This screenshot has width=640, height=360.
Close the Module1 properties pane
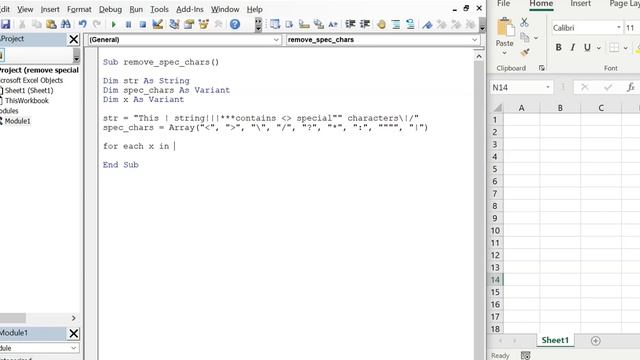click(73, 333)
